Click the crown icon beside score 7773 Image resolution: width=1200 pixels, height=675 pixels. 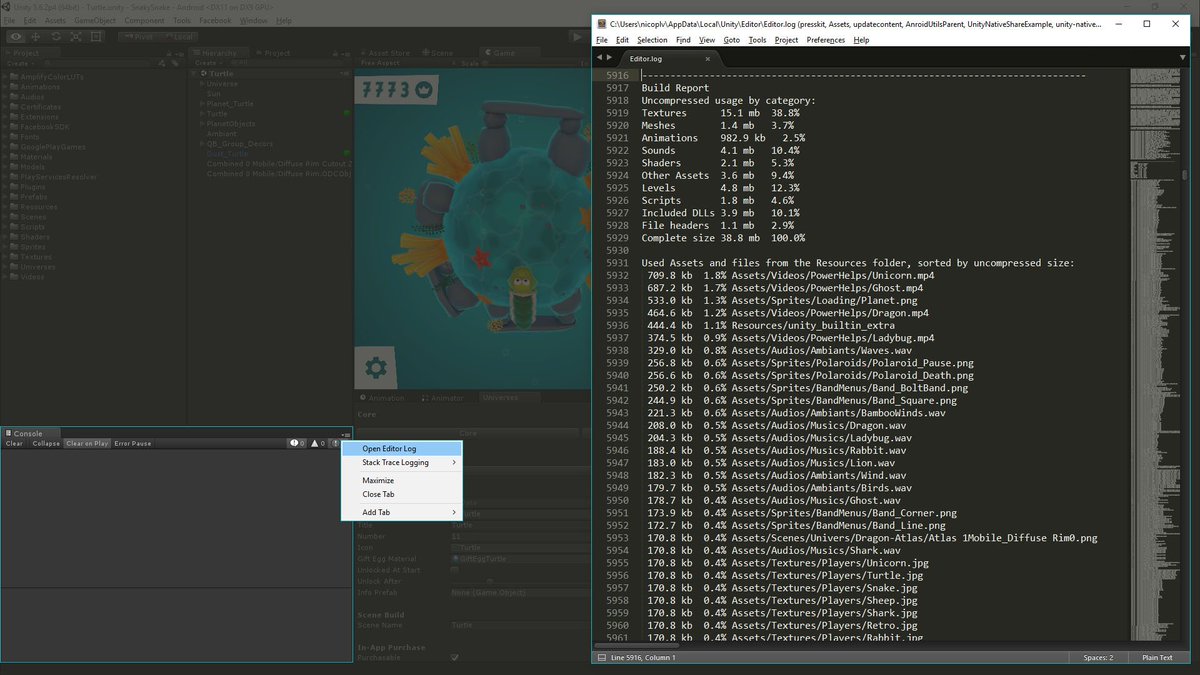[424, 91]
